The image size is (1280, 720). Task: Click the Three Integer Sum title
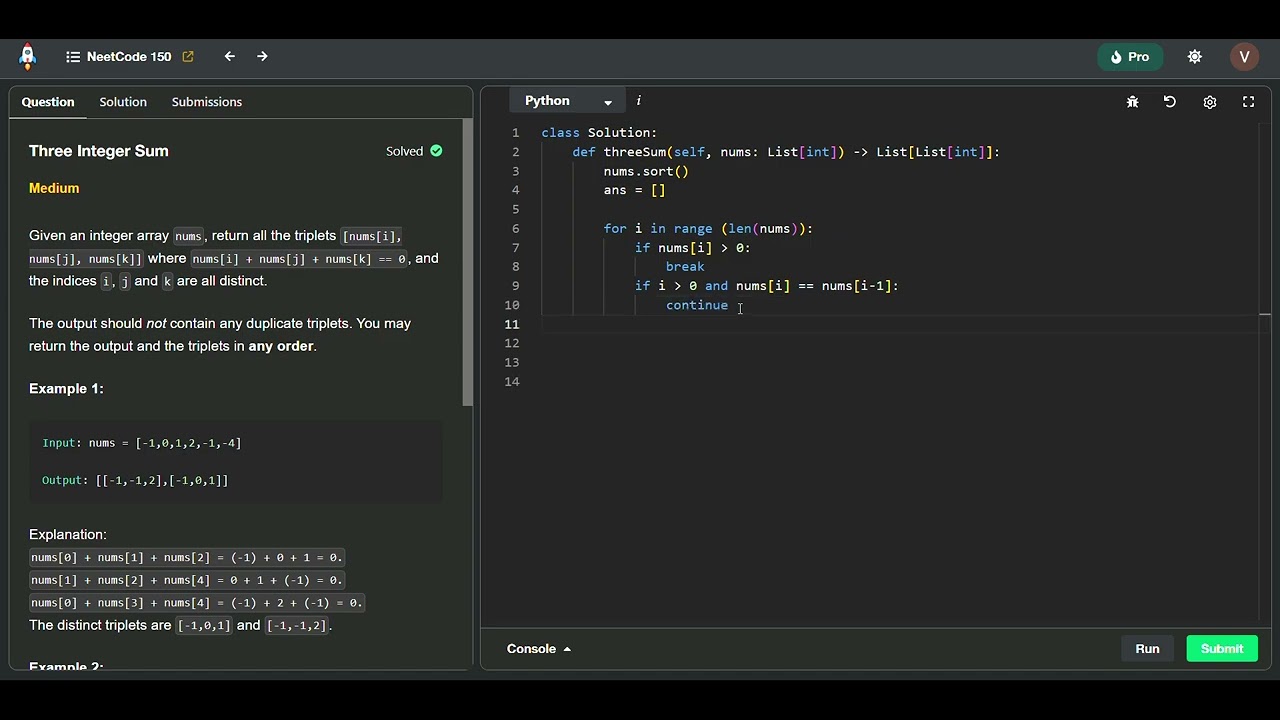click(99, 151)
